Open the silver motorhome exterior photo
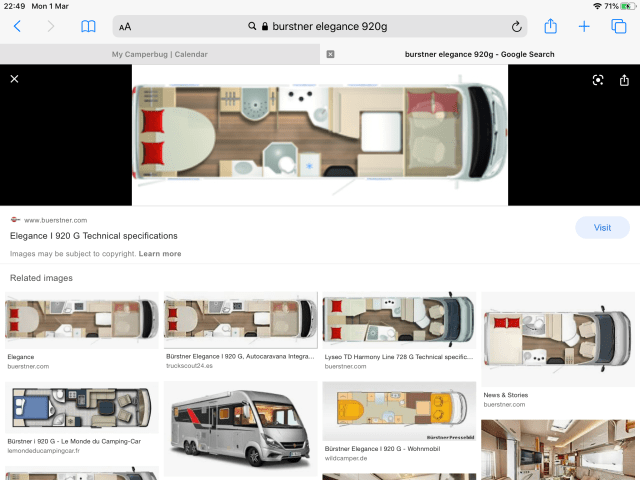Viewport: 640px width, 480px height. 240,429
